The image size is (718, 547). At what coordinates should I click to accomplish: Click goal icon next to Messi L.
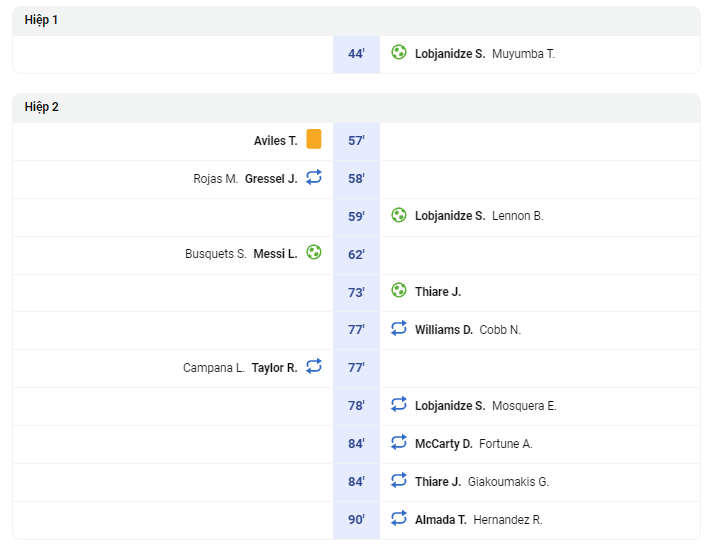coord(314,252)
